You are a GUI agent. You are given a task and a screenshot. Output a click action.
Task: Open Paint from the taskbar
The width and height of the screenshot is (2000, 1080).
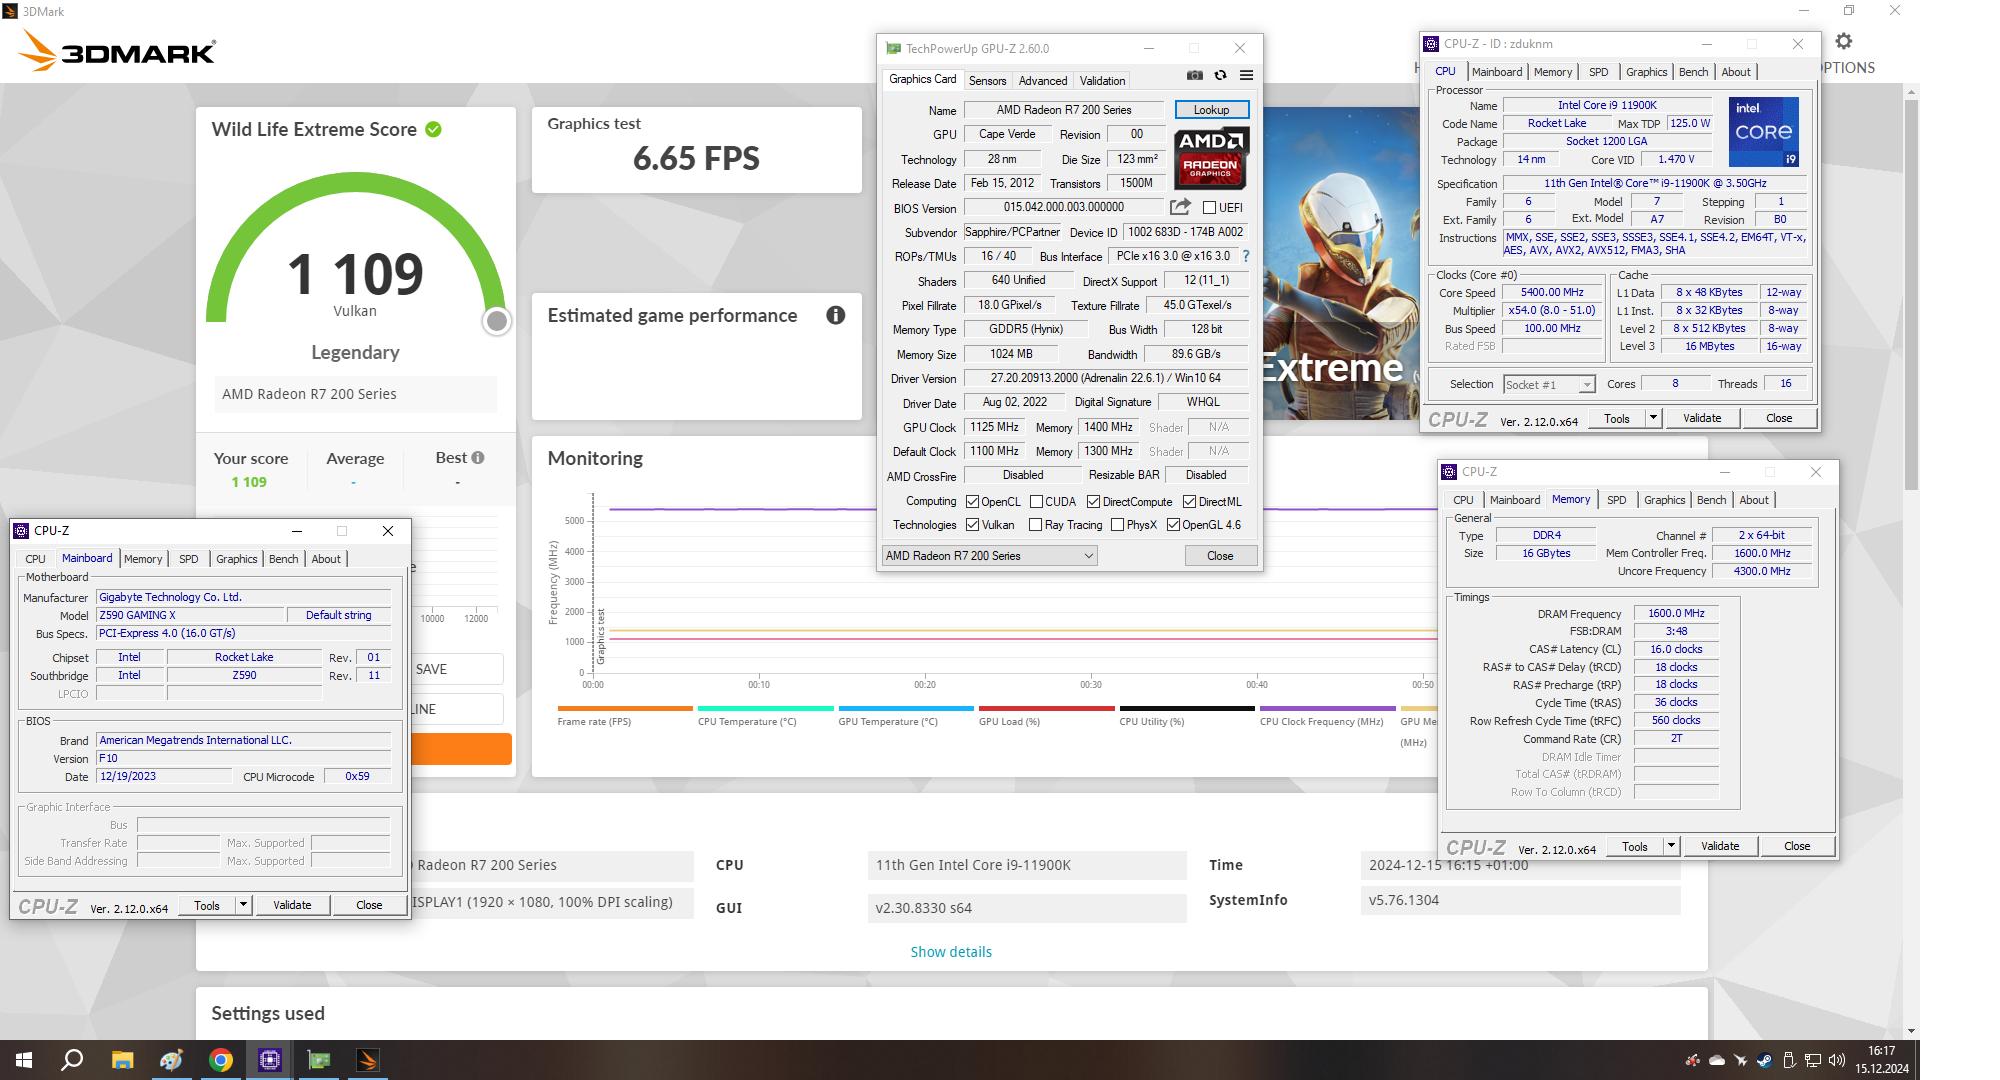171,1060
